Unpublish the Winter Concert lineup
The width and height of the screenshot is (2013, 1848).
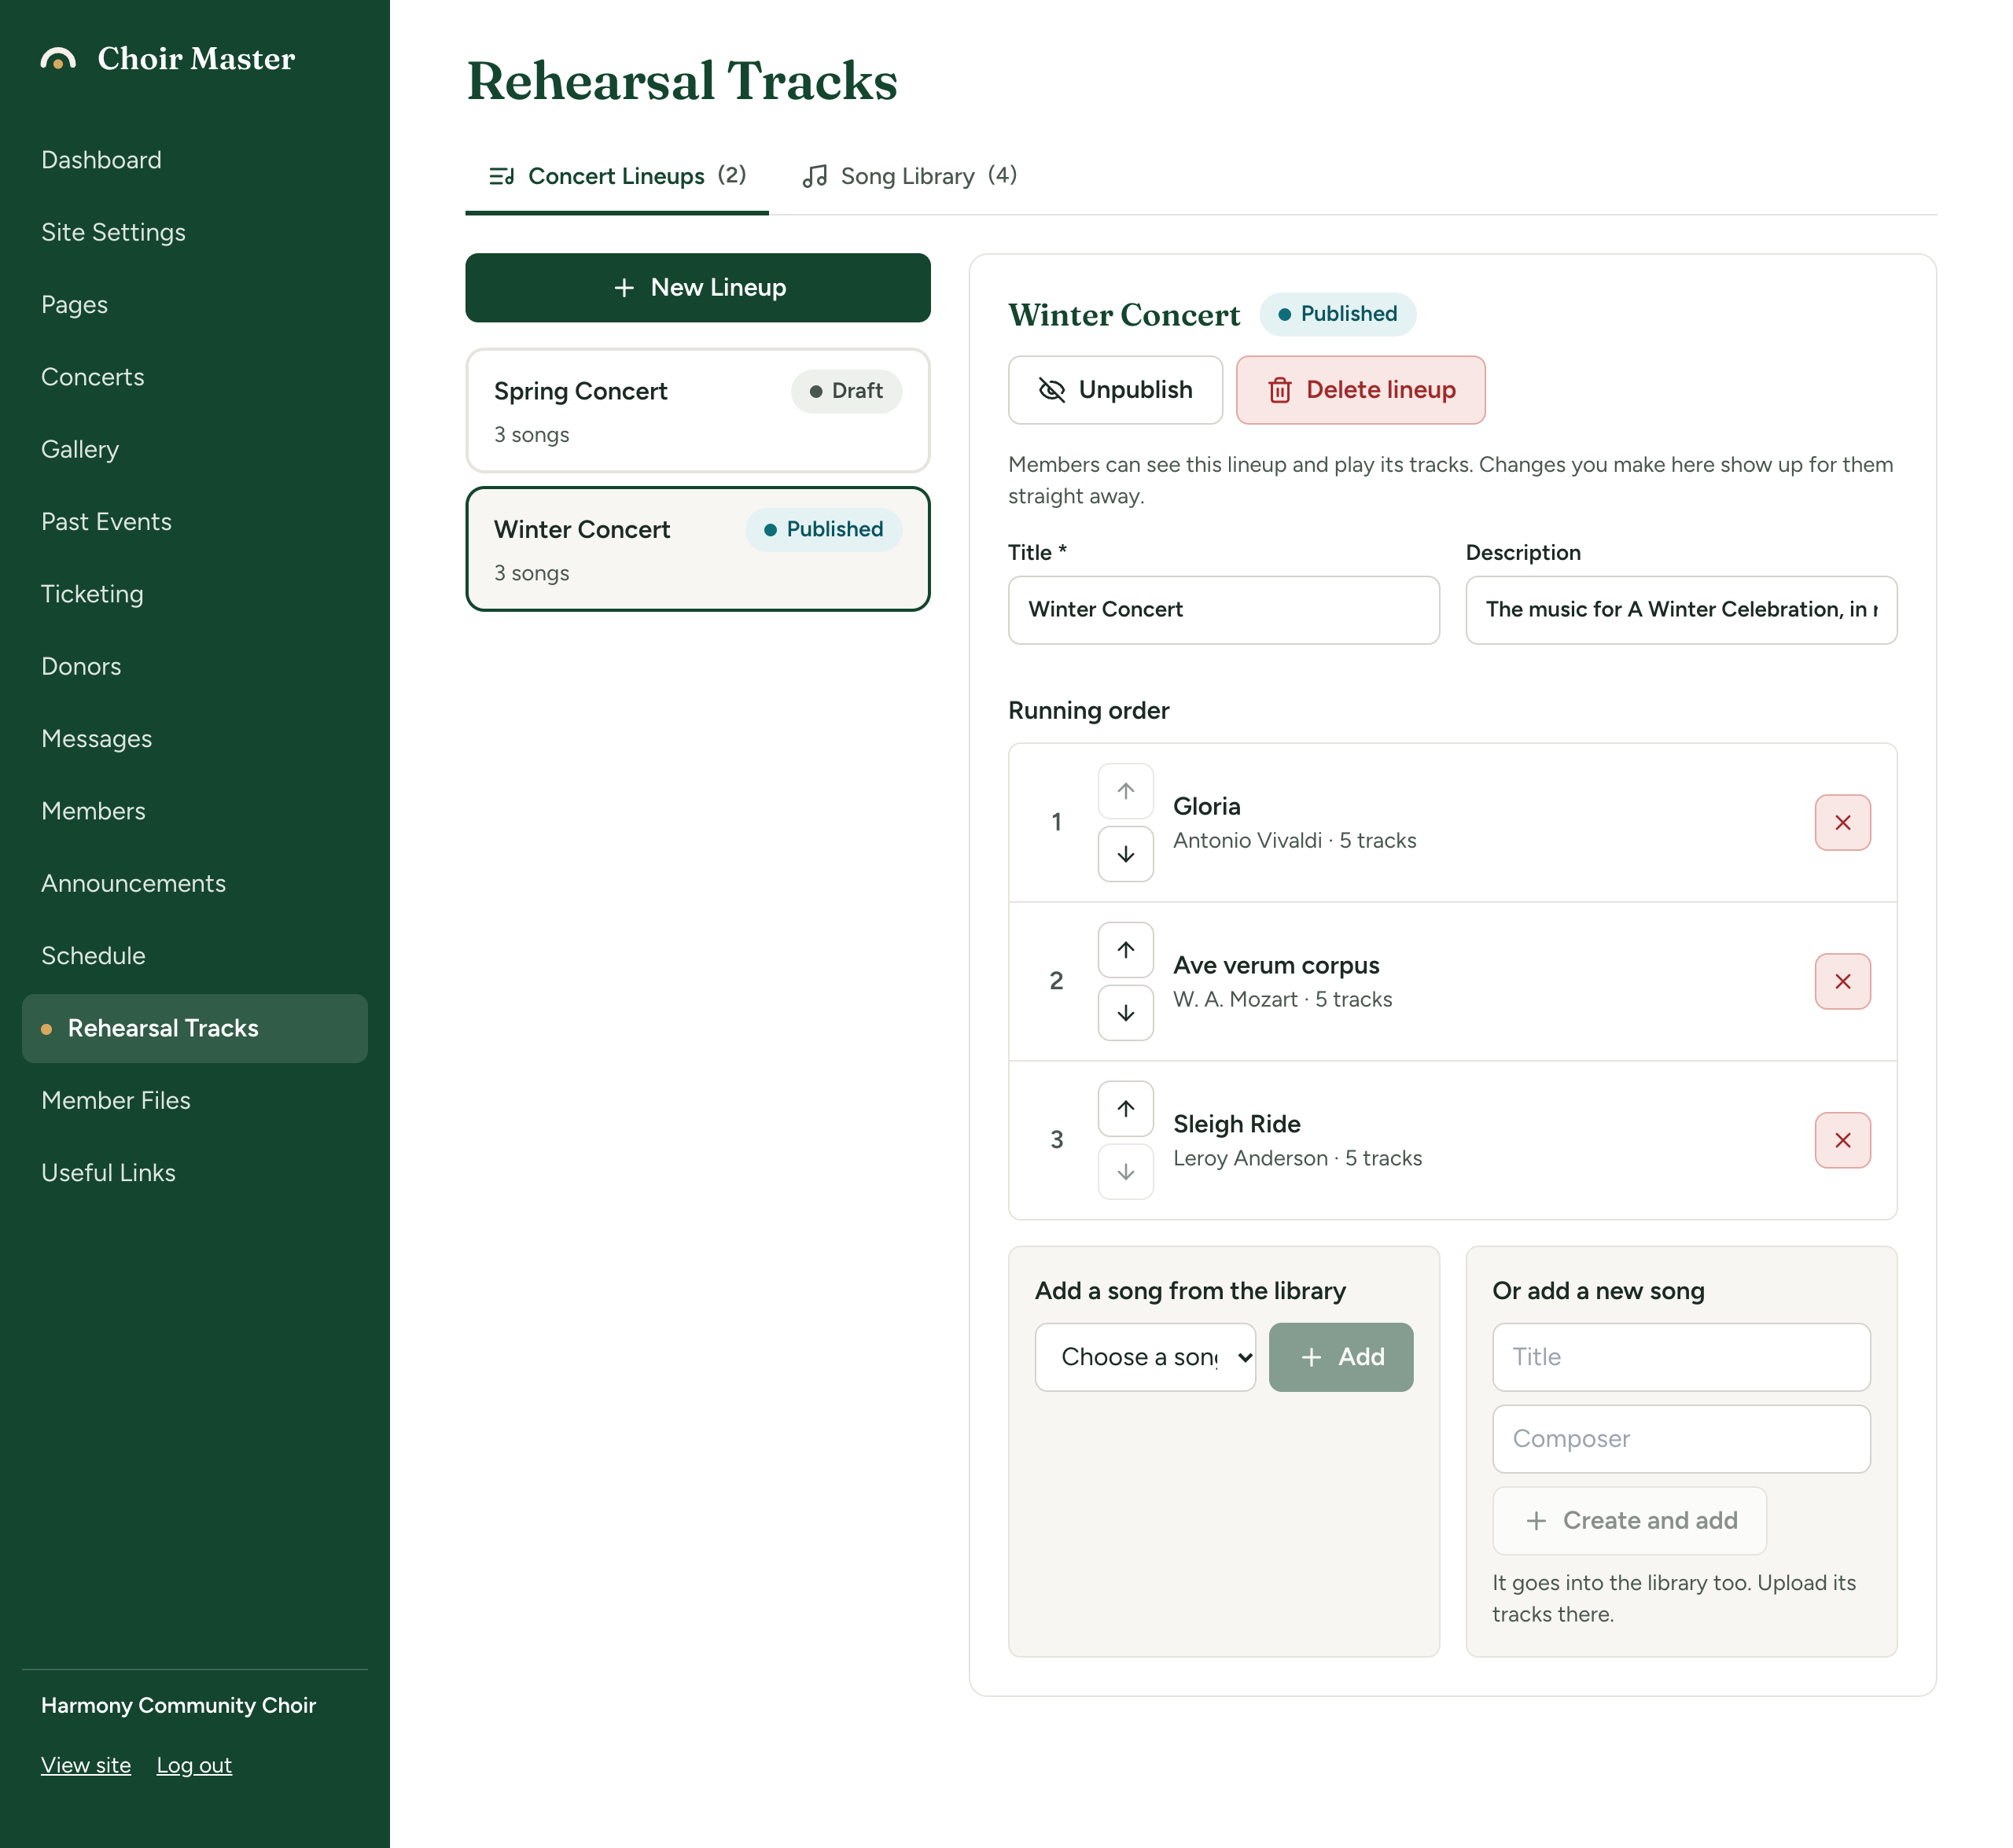[1115, 390]
